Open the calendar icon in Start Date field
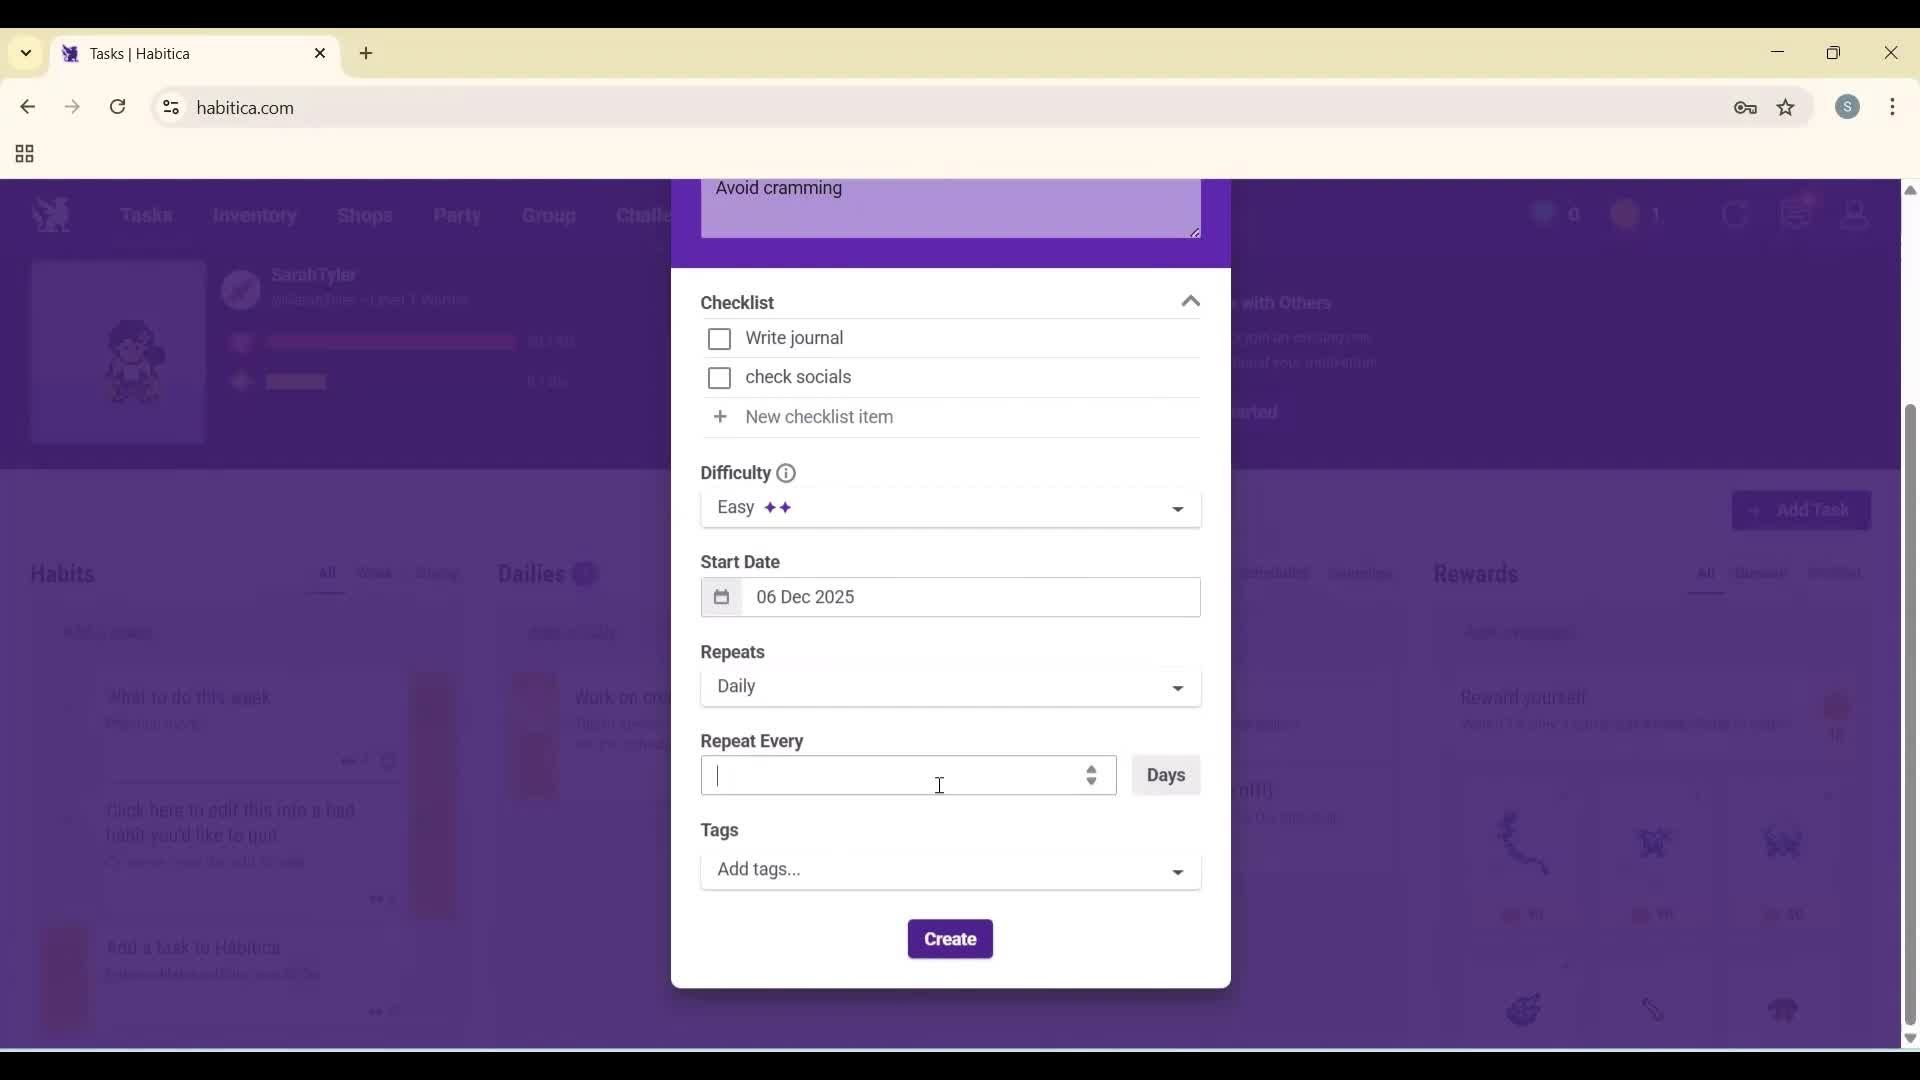The image size is (1920, 1080). click(722, 597)
